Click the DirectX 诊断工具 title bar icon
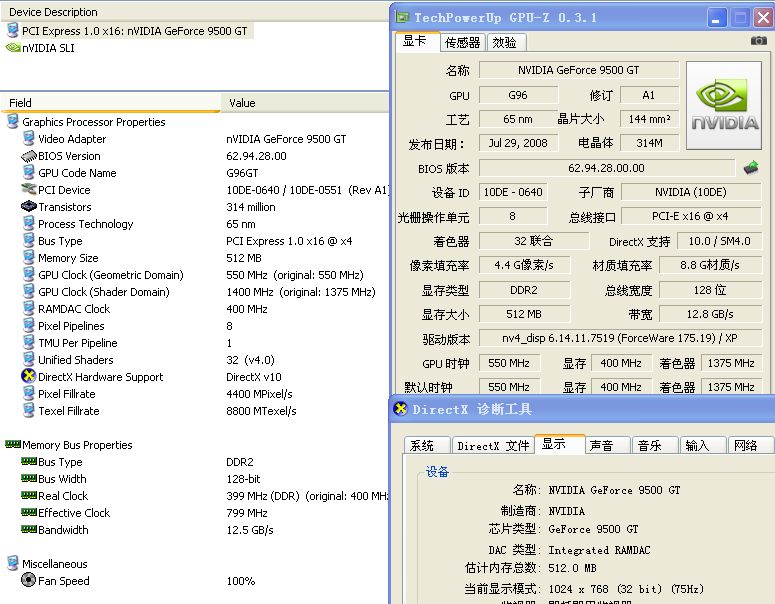The height and width of the screenshot is (604, 775). point(400,409)
